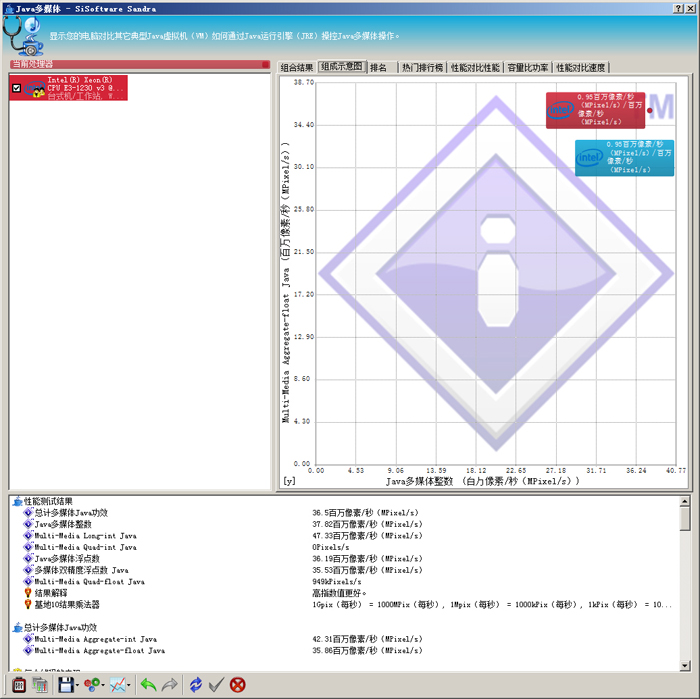
Task: Open the line graph icon's dropdown arrow
Action: (x=129, y=685)
